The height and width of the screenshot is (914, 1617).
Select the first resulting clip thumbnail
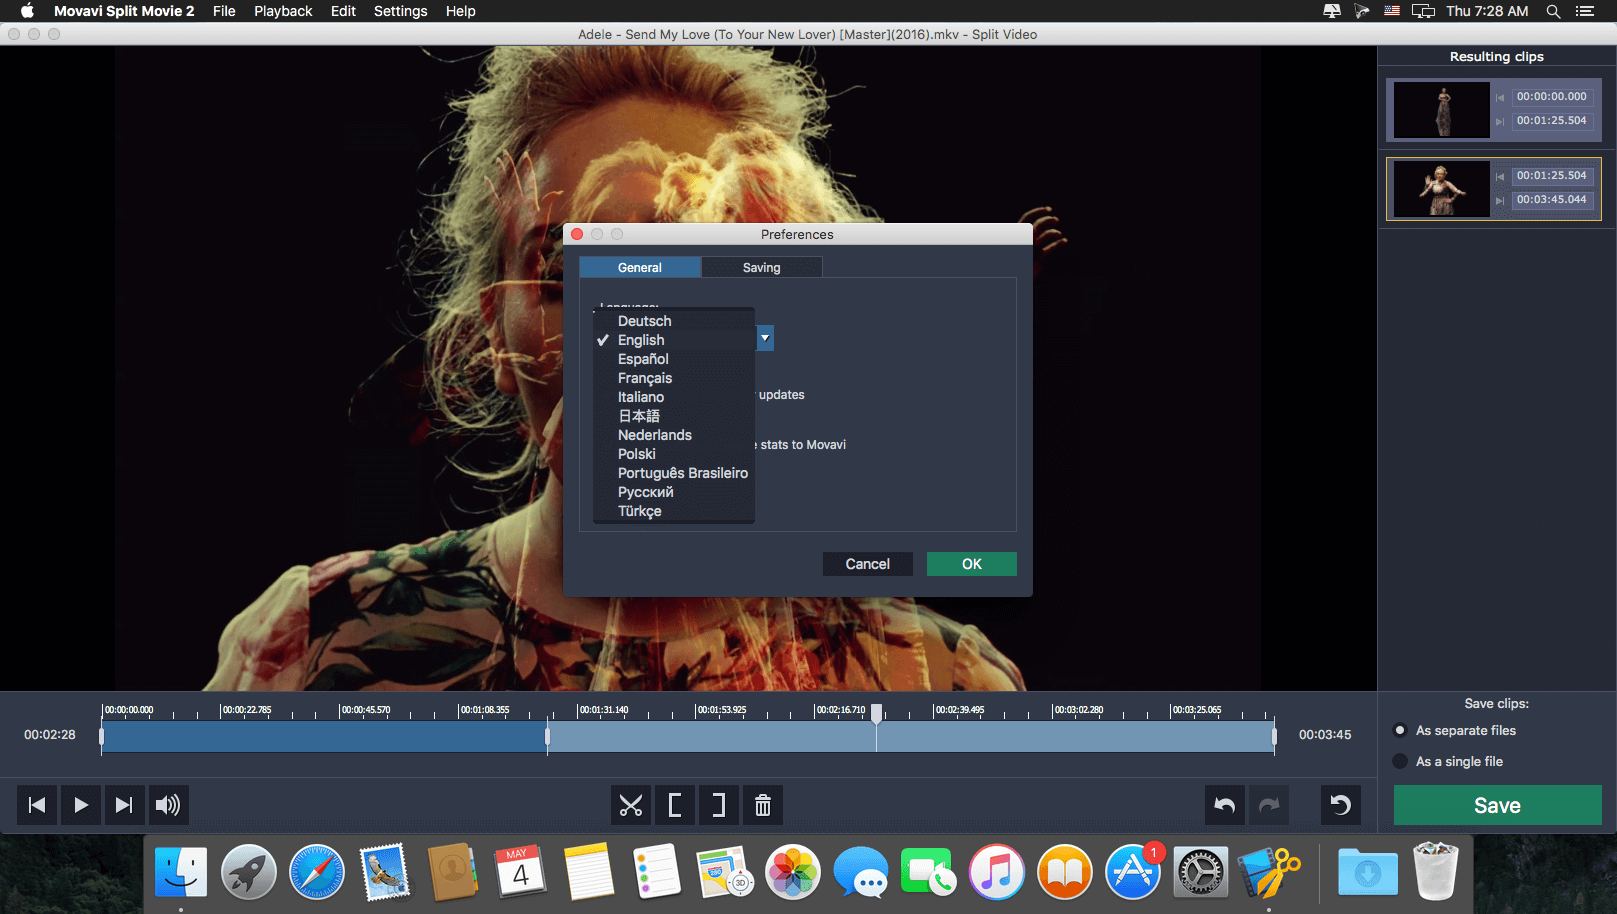coord(1442,109)
